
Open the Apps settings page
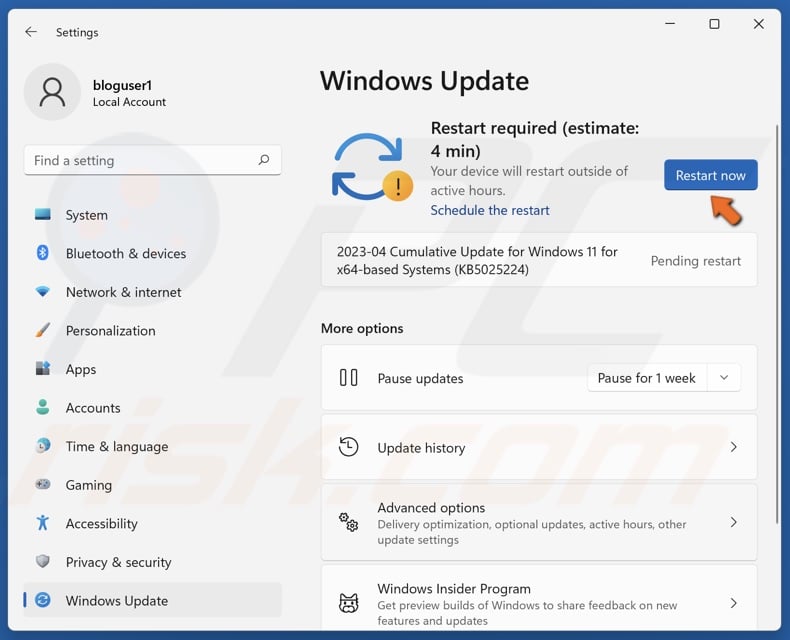pyautogui.click(x=153, y=369)
